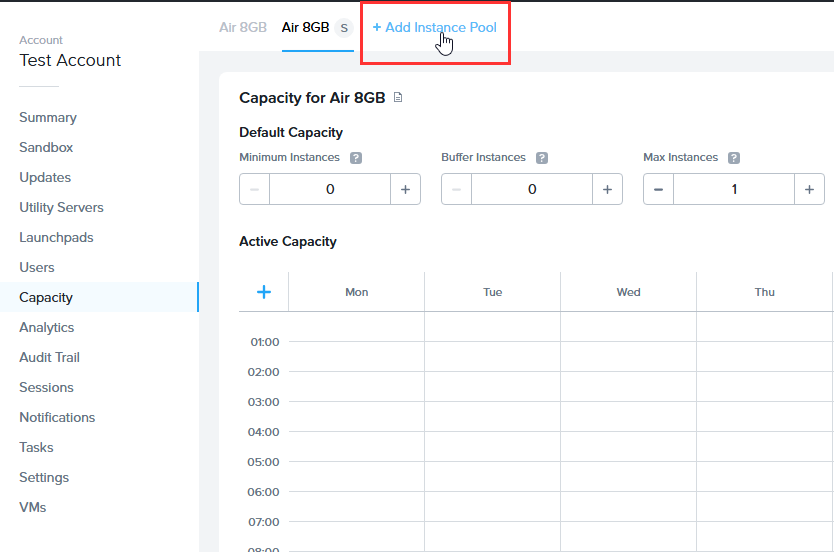The width and height of the screenshot is (834, 552).
Task: Click Add Instance Pool
Action: [x=435, y=27]
